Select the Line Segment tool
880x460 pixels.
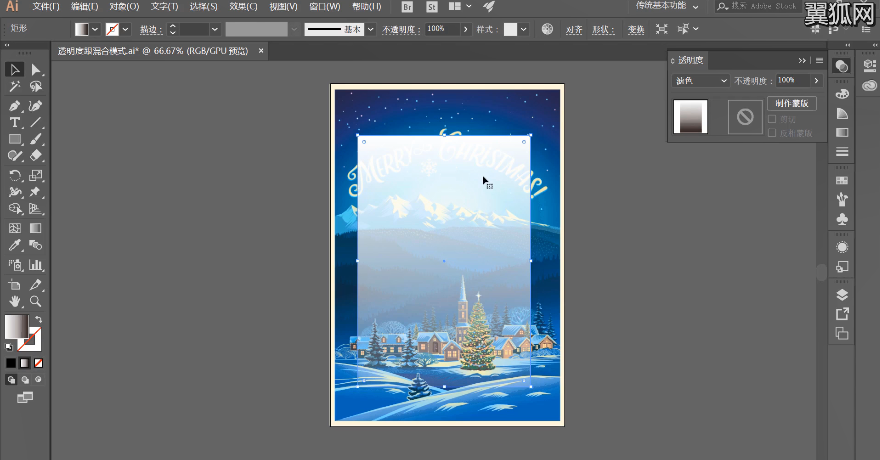[x=35, y=122]
